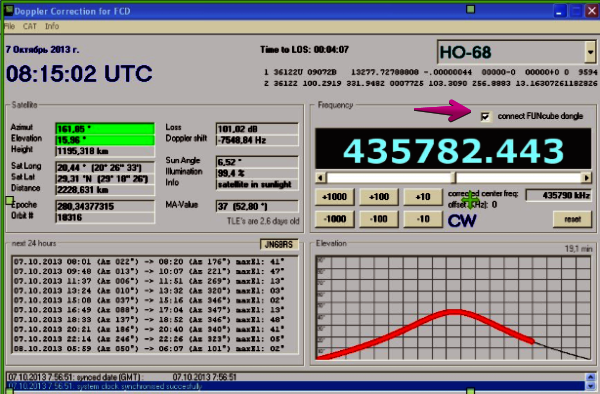The height and width of the screenshot is (394, 600).
Task: Select the 09:48 pass in next 24 hours list
Action: pos(149,272)
